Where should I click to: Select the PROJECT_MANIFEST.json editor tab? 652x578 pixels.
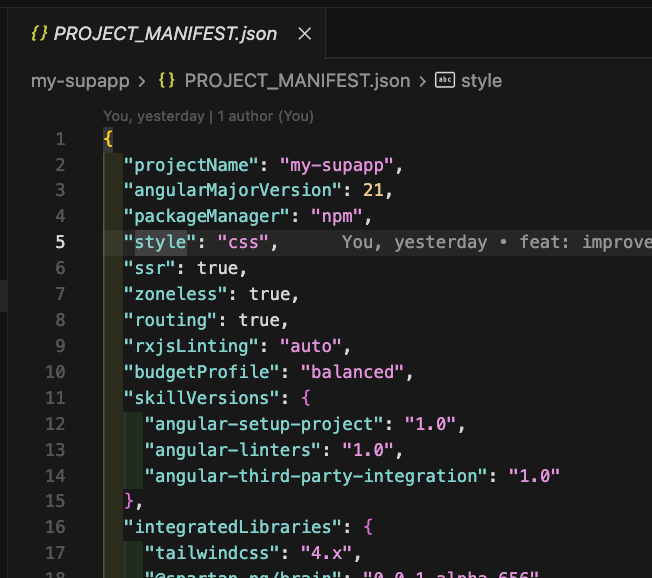(166, 34)
